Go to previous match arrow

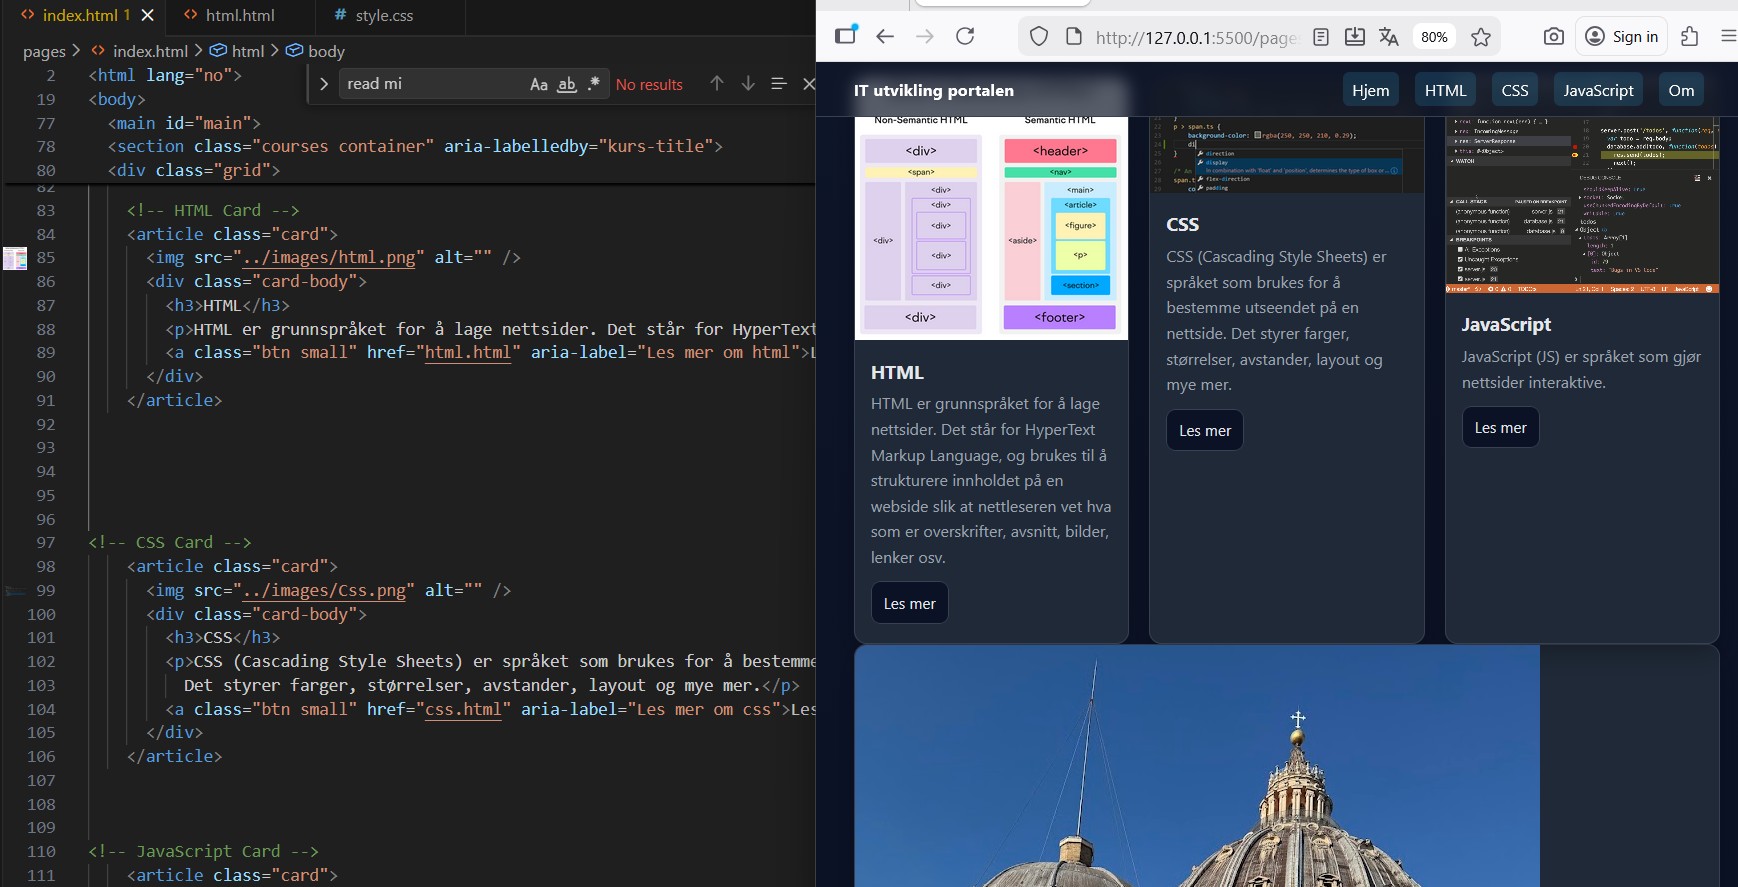pyautogui.click(x=717, y=84)
